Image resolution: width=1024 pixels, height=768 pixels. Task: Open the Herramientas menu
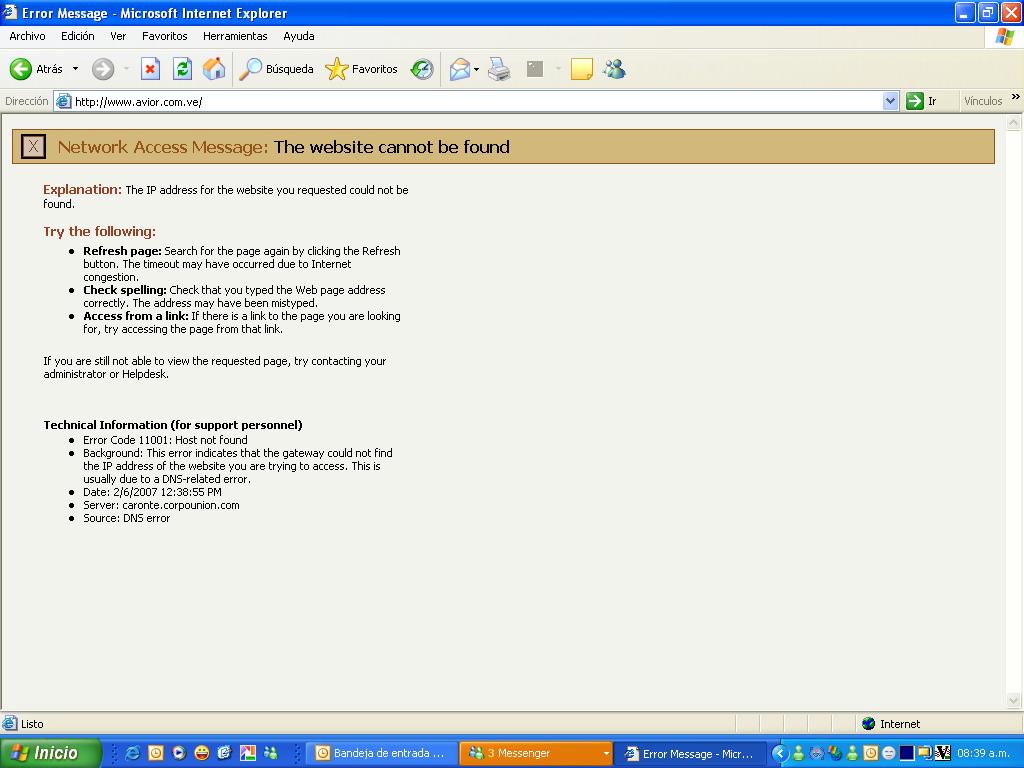click(x=235, y=36)
